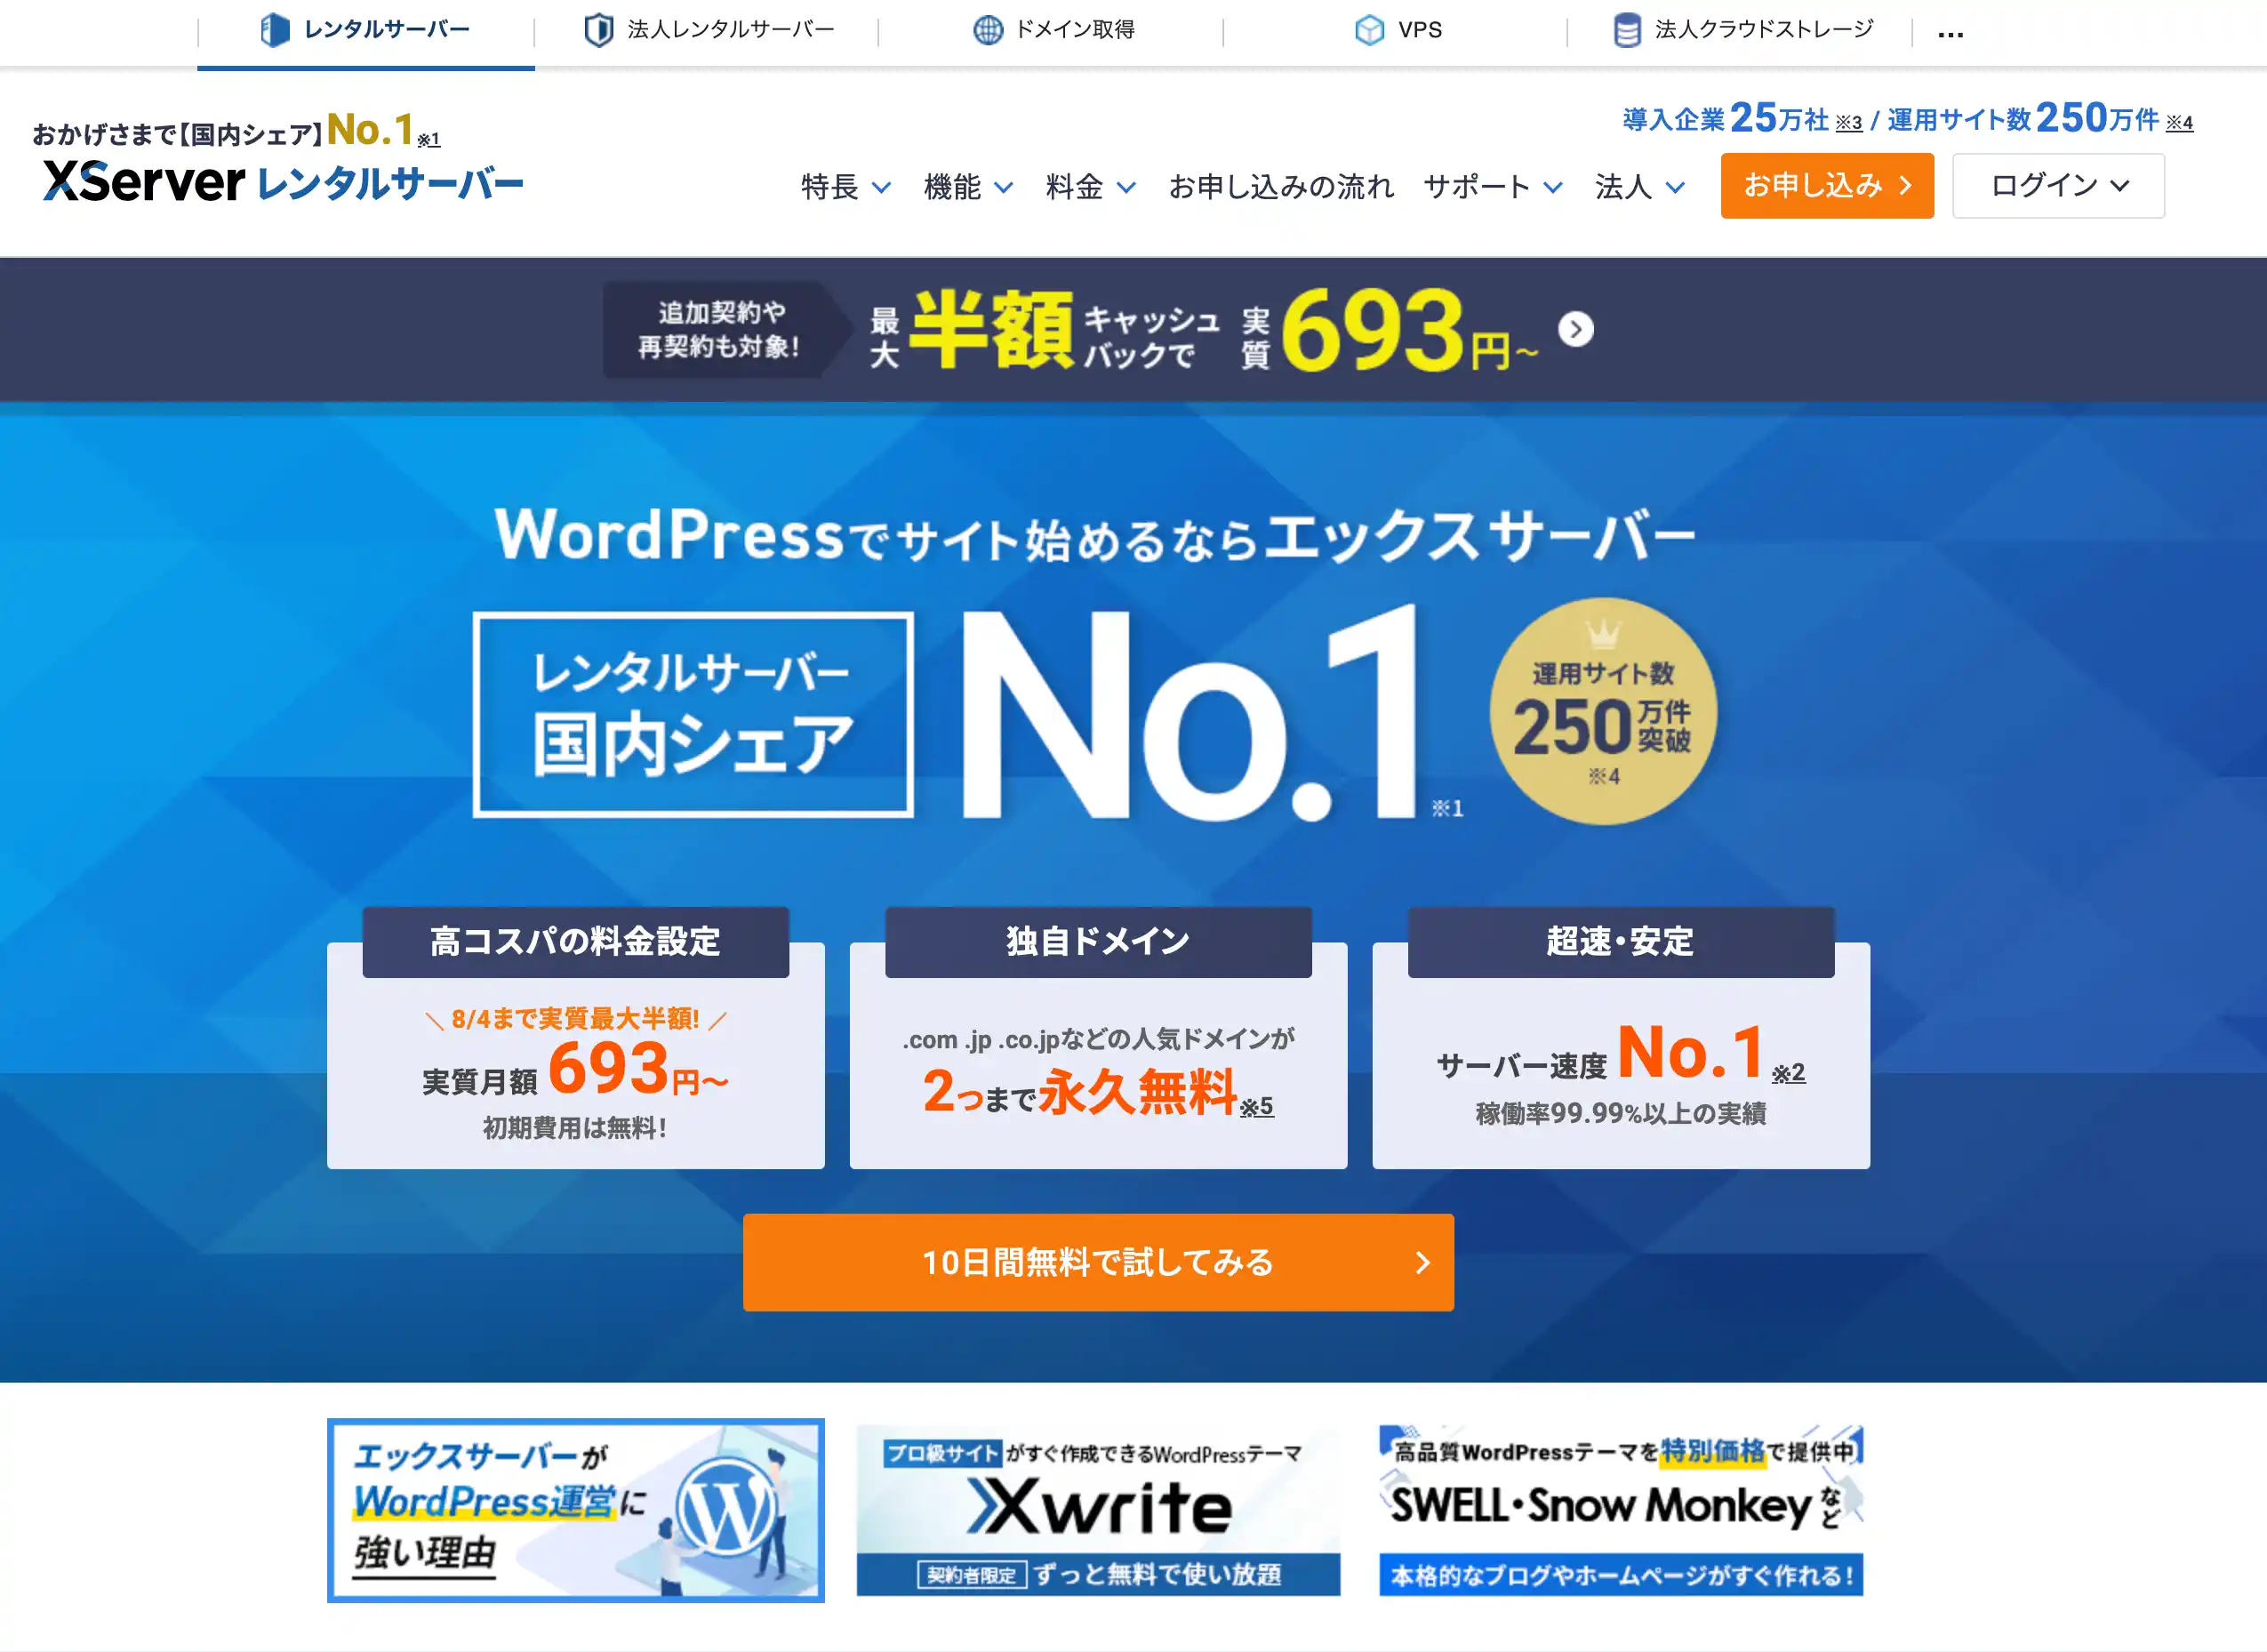Expand the 特長 dropdown menu
The image size is (2267, 1652).
(x=846, y=186)
